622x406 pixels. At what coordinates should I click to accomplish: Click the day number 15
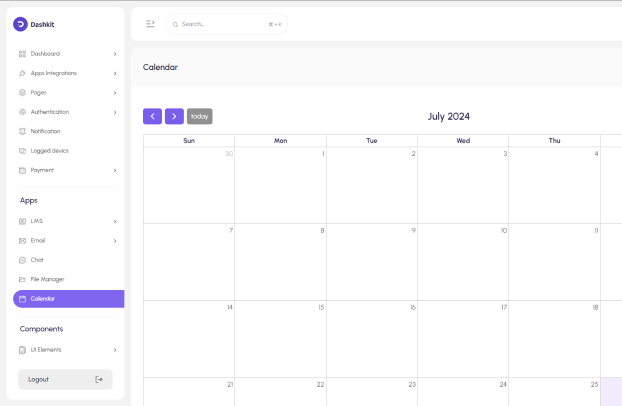click(321, 308)
